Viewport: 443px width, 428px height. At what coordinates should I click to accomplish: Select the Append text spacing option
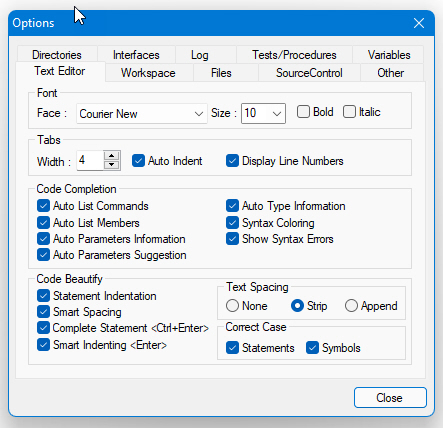(x=351, y=306)
